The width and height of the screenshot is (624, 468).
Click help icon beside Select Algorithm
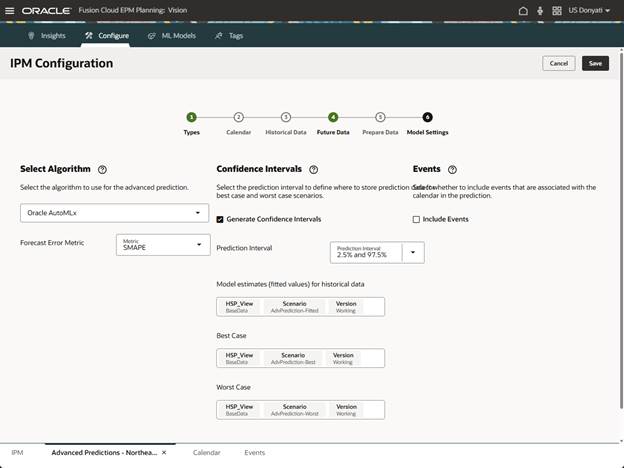(x=102, y=170)
